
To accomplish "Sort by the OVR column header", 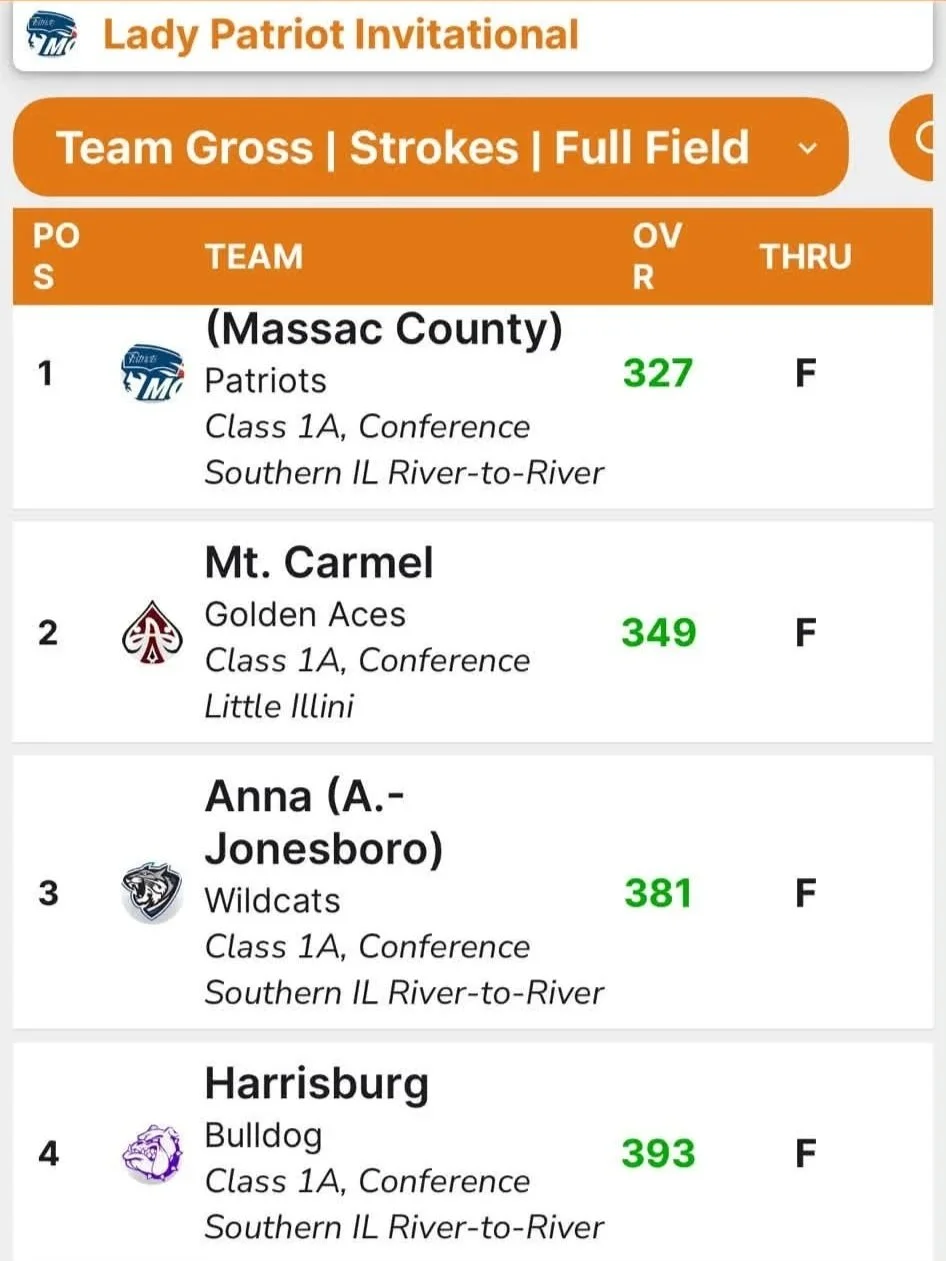I will click(657, 256).
